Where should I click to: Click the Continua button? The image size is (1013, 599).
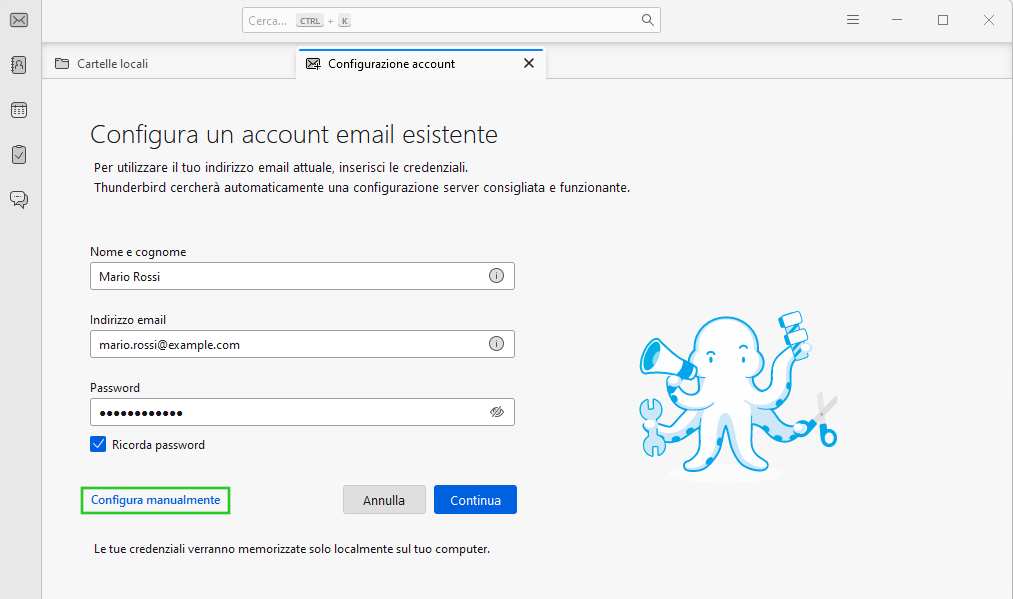click(475, 500)
